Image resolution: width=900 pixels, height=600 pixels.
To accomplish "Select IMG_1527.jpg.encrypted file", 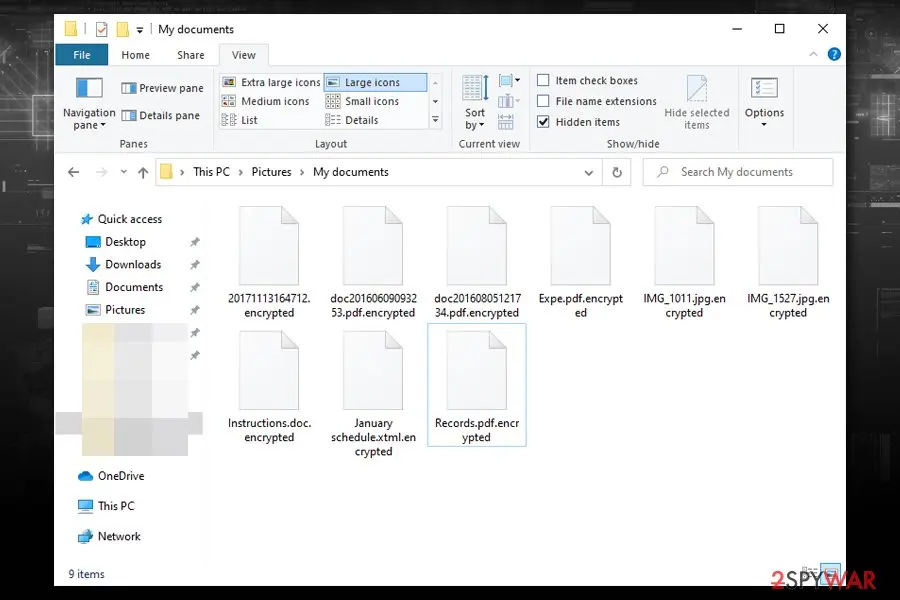I will 788,263.
